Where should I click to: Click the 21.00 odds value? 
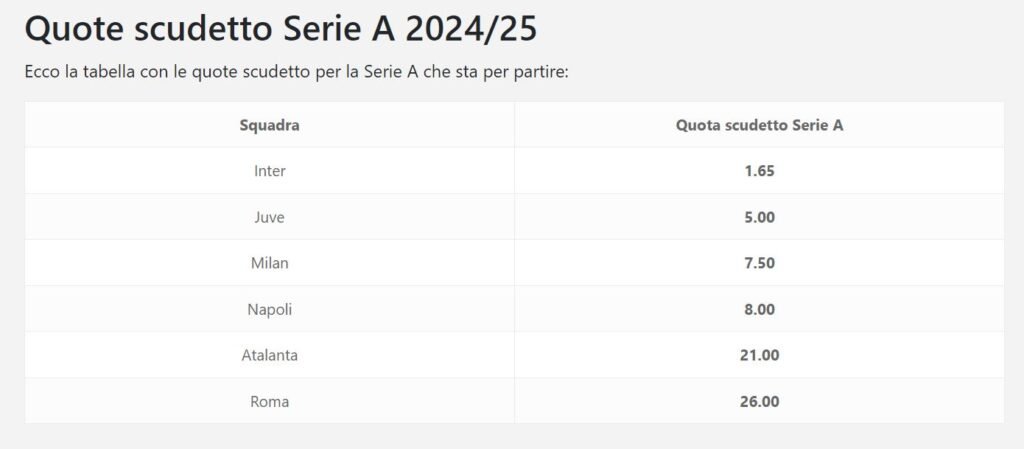(759, 355)
